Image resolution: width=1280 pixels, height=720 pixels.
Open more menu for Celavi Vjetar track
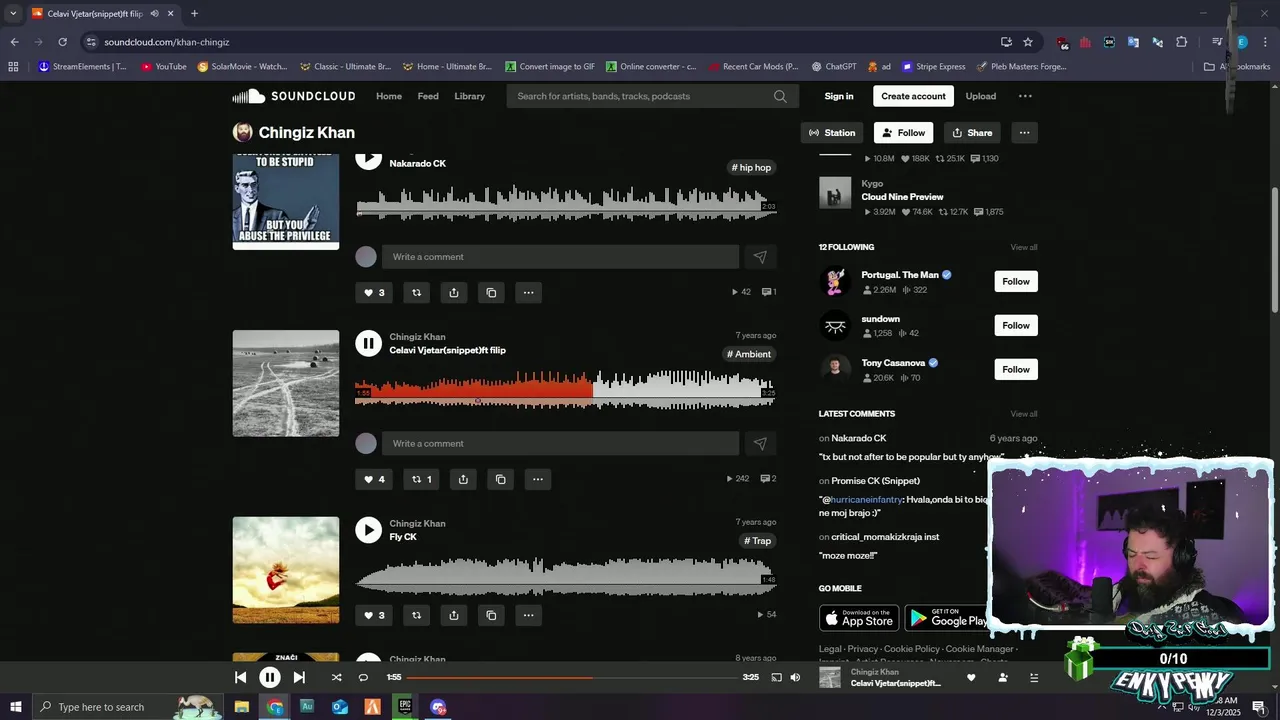coord(538,479)
